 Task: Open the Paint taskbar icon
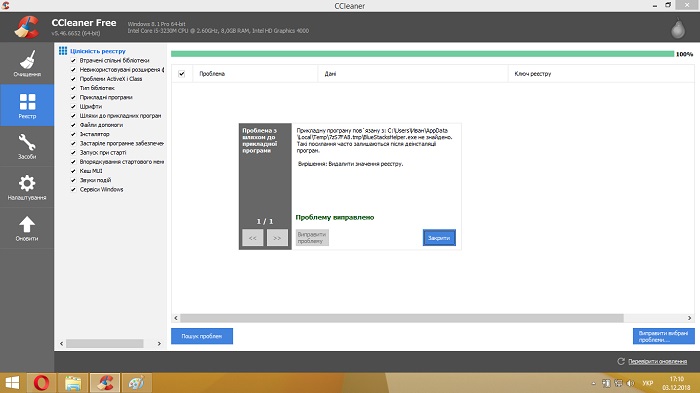coord(136,383)
